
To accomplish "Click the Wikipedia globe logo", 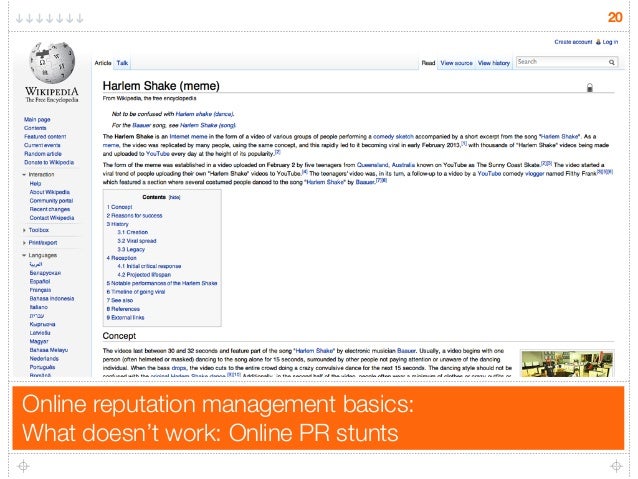I will click(x=52, y=63).
